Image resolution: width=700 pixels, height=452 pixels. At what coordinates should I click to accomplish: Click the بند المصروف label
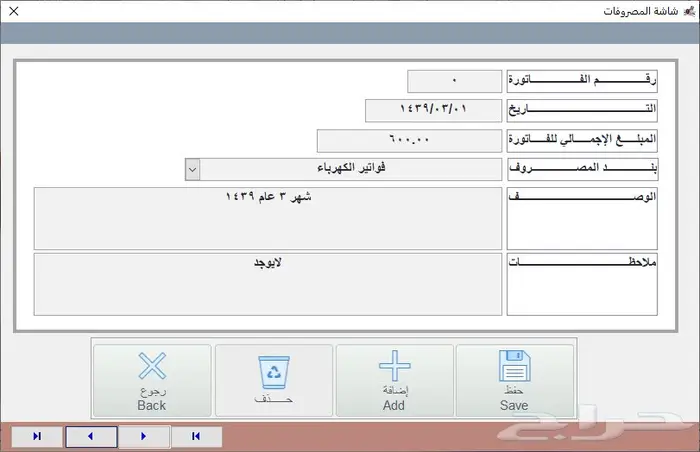[x=582, y=169]
